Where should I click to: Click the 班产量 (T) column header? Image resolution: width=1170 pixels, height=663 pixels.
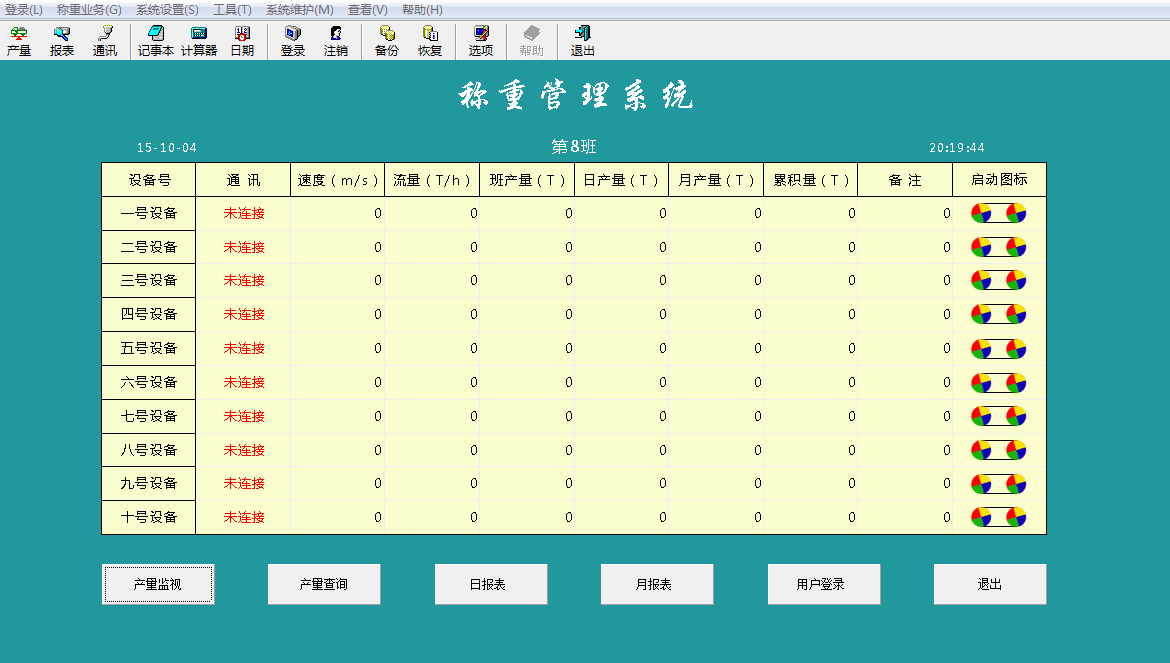[x=527, y=180]
